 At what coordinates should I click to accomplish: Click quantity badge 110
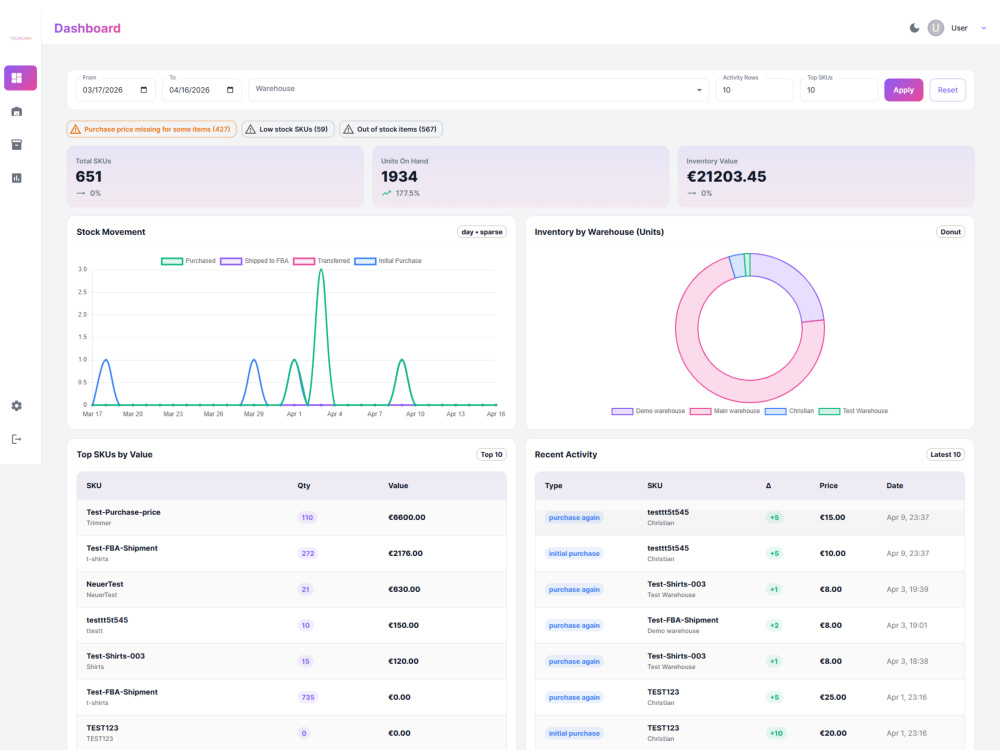[x=307, y=517]
